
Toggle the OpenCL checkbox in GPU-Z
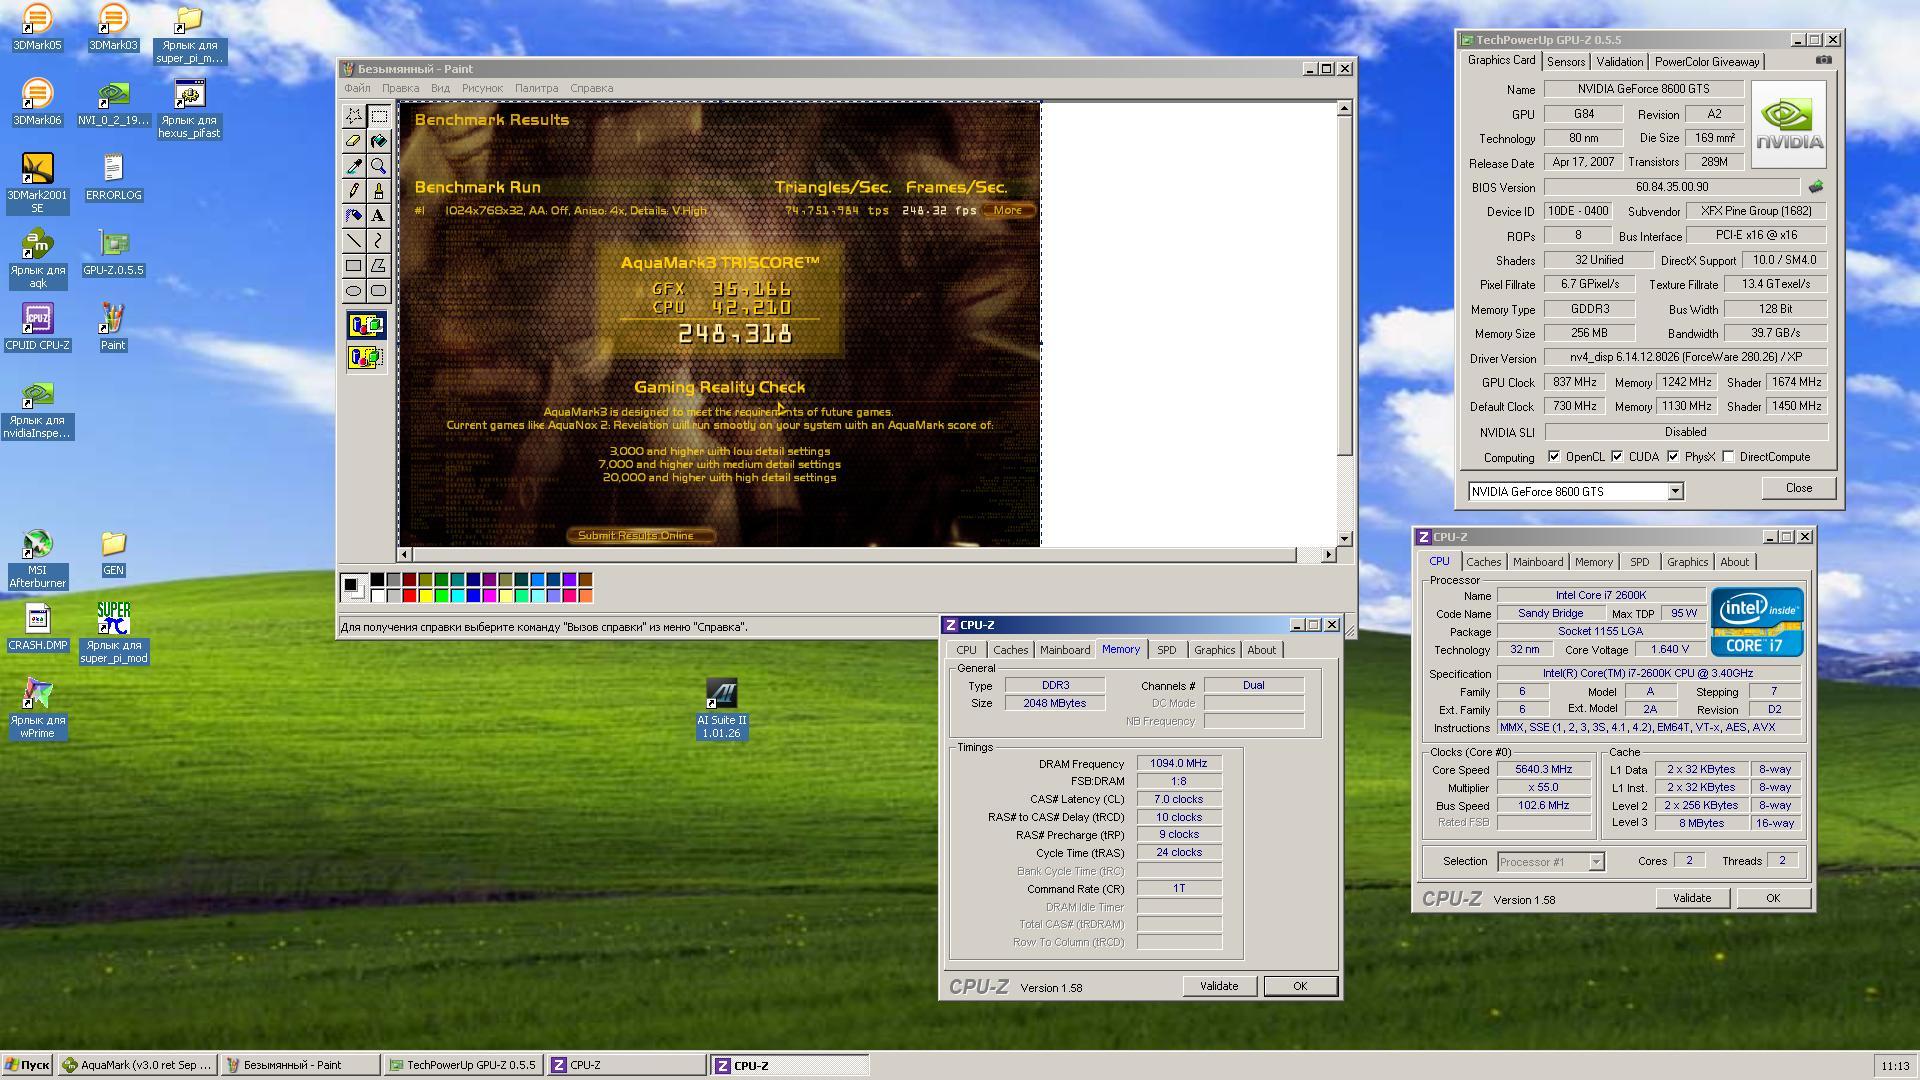pyautogui.click(x=1554, y=457)
